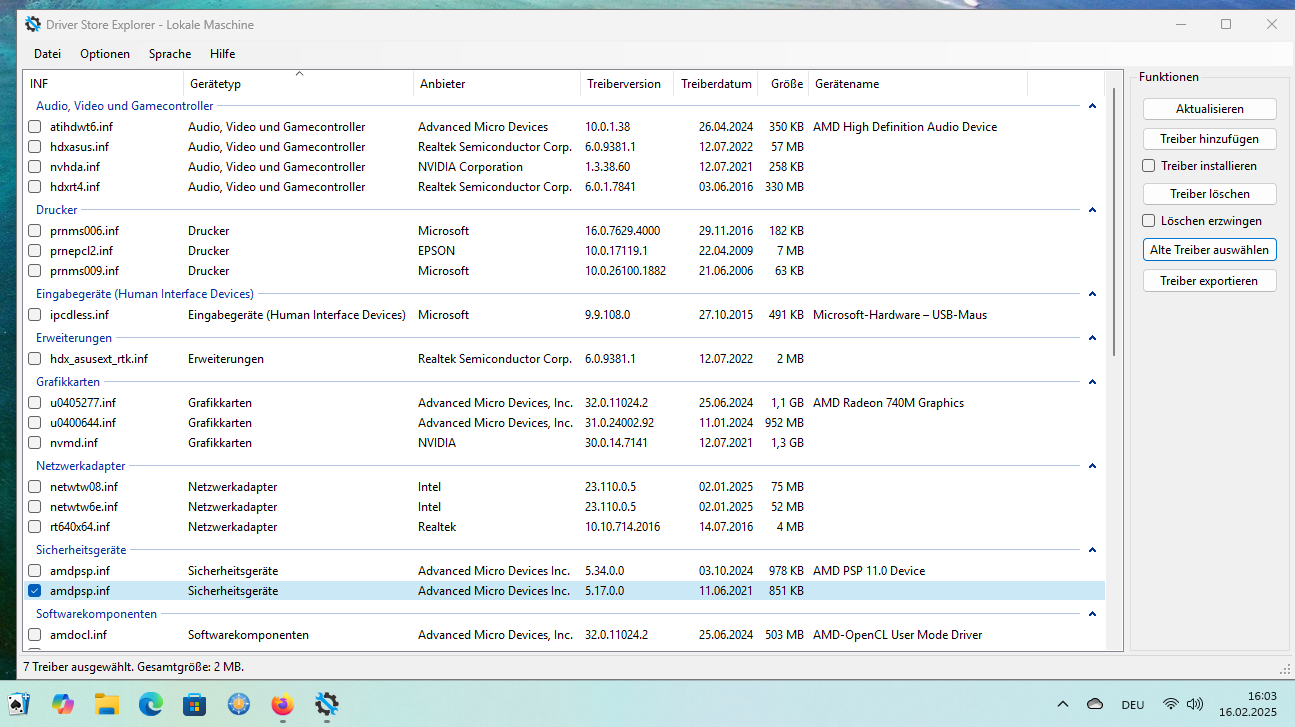The height and width of the screenshot is (727, 1295).
Task: Click Alte Treiber auswählen button
Action: [x=1209, y=250]
